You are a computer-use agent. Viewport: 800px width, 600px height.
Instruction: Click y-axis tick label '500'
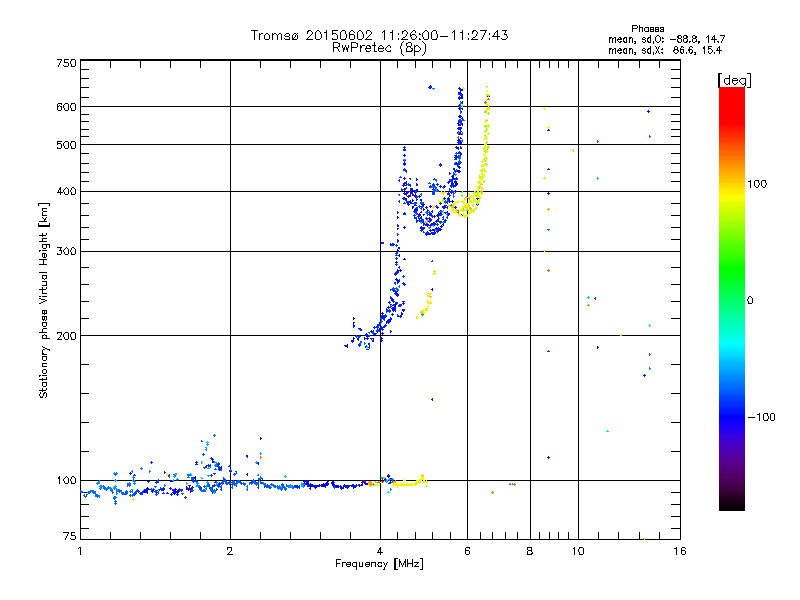tap(67, 145)
